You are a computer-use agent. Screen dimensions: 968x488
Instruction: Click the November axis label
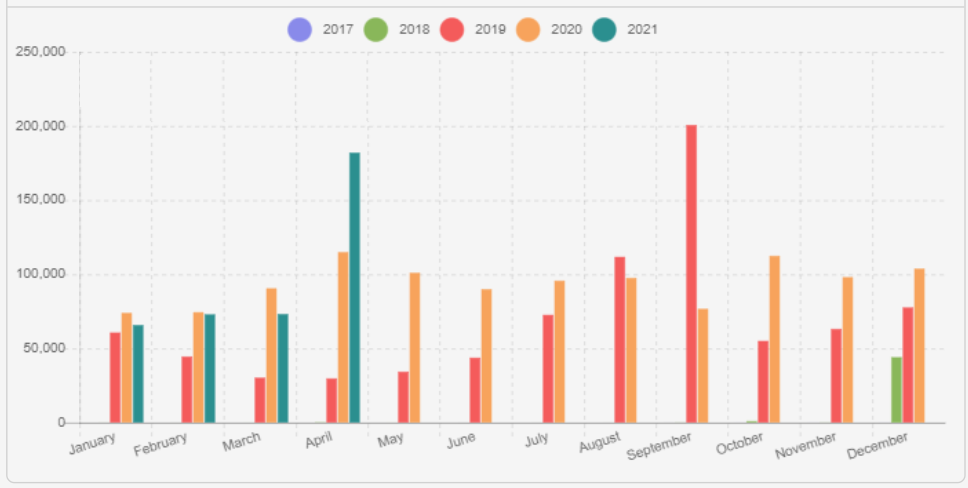pyautogui.click(x=806, y=445)
